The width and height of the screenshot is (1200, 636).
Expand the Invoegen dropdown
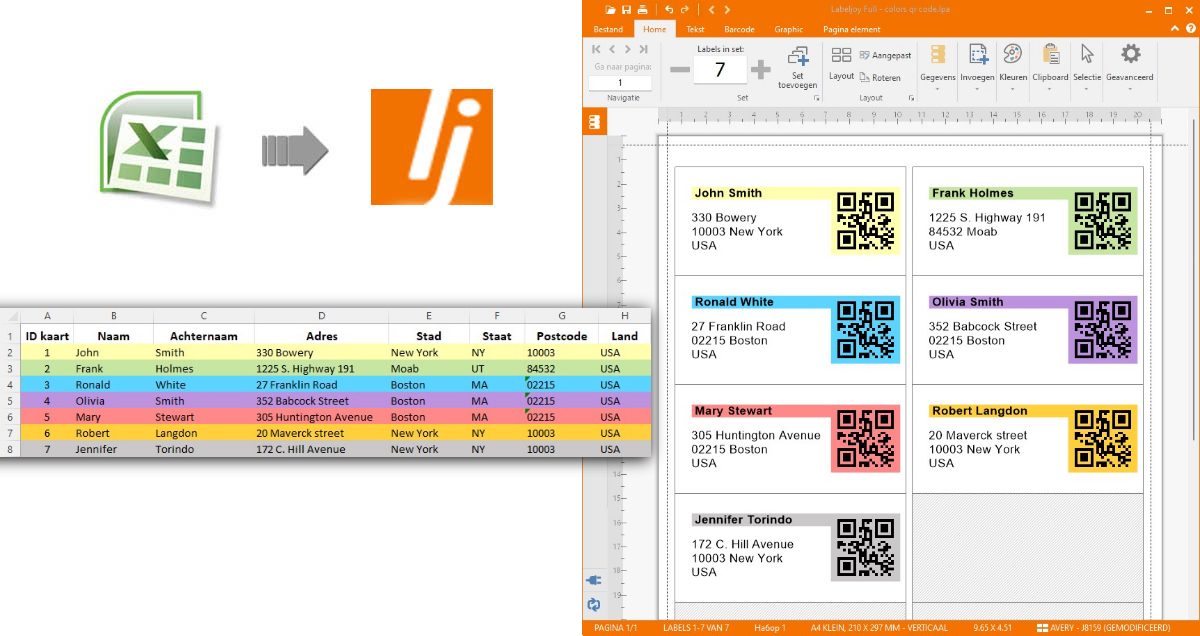977,67
